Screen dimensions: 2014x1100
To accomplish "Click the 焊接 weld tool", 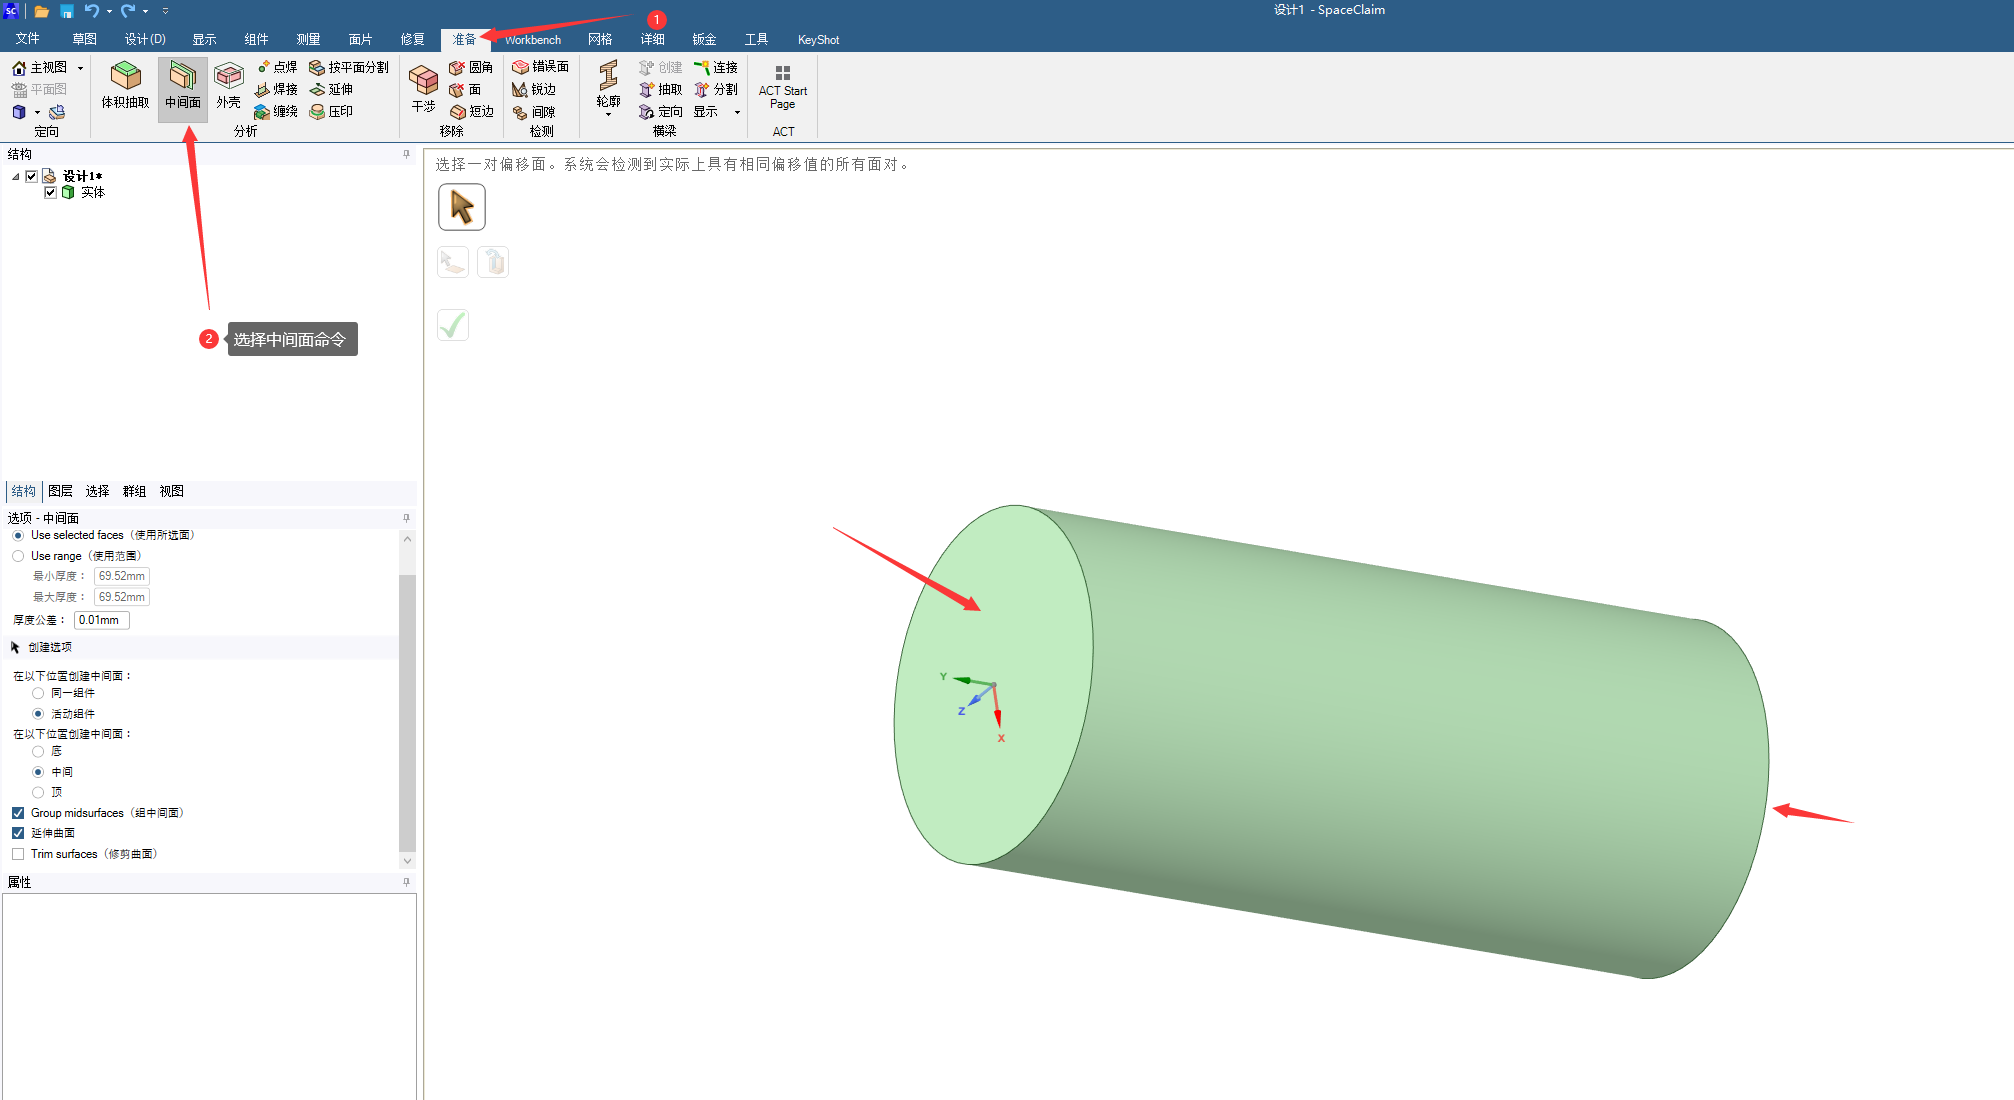I will coord(277,89).
